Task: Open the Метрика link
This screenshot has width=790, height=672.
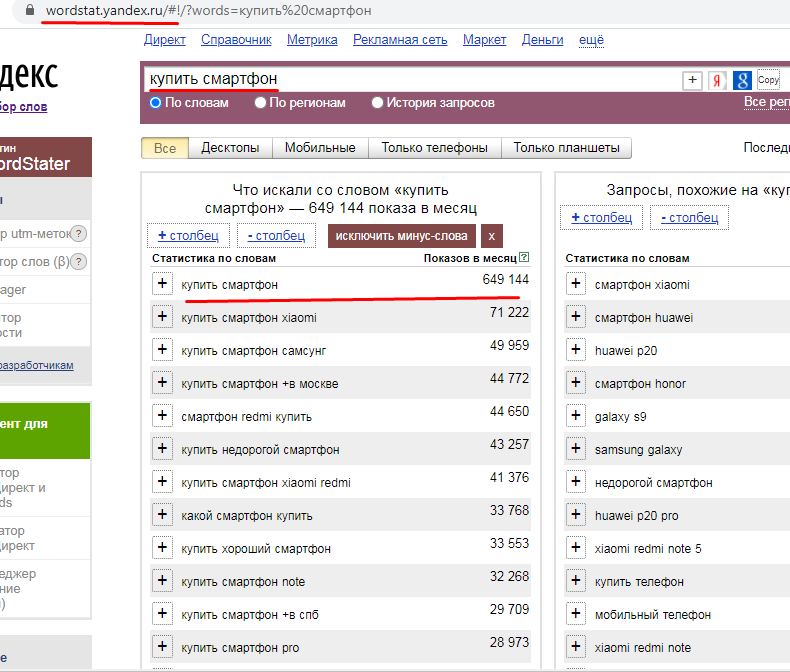Action: [312, 40]
